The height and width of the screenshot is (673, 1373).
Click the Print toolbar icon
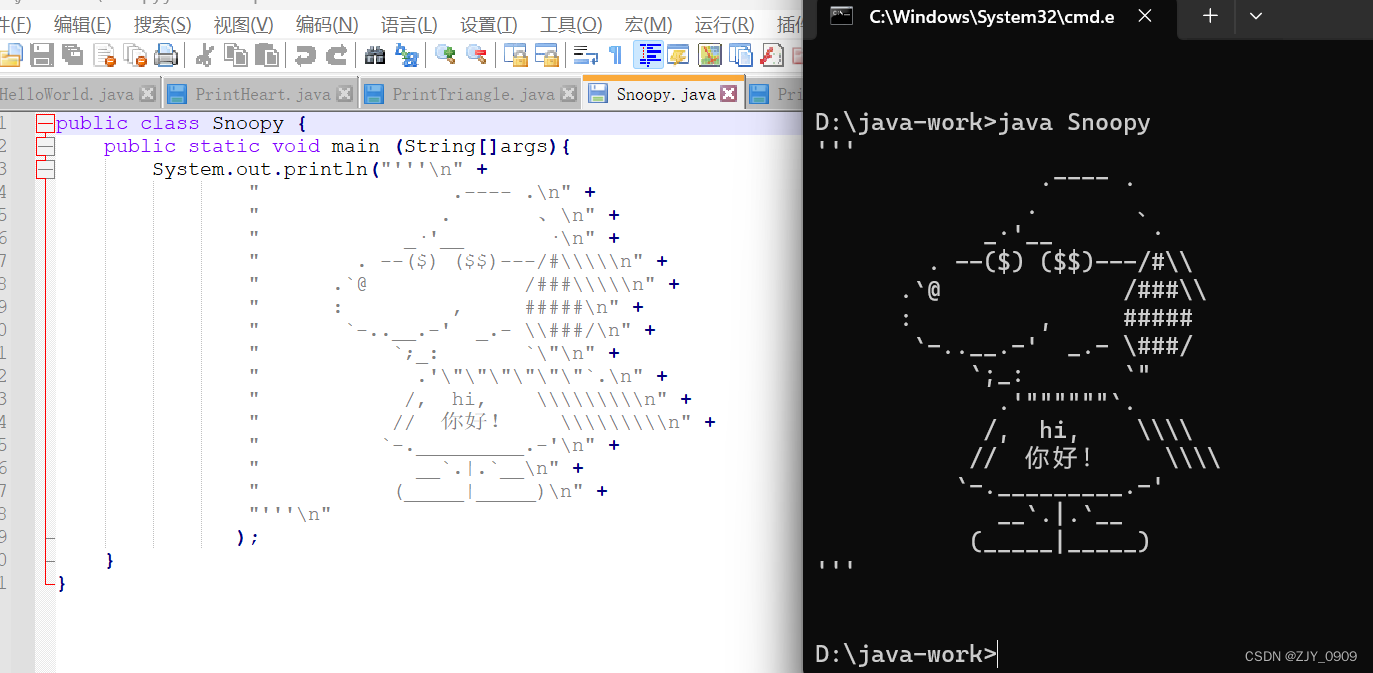pos(166,55)
